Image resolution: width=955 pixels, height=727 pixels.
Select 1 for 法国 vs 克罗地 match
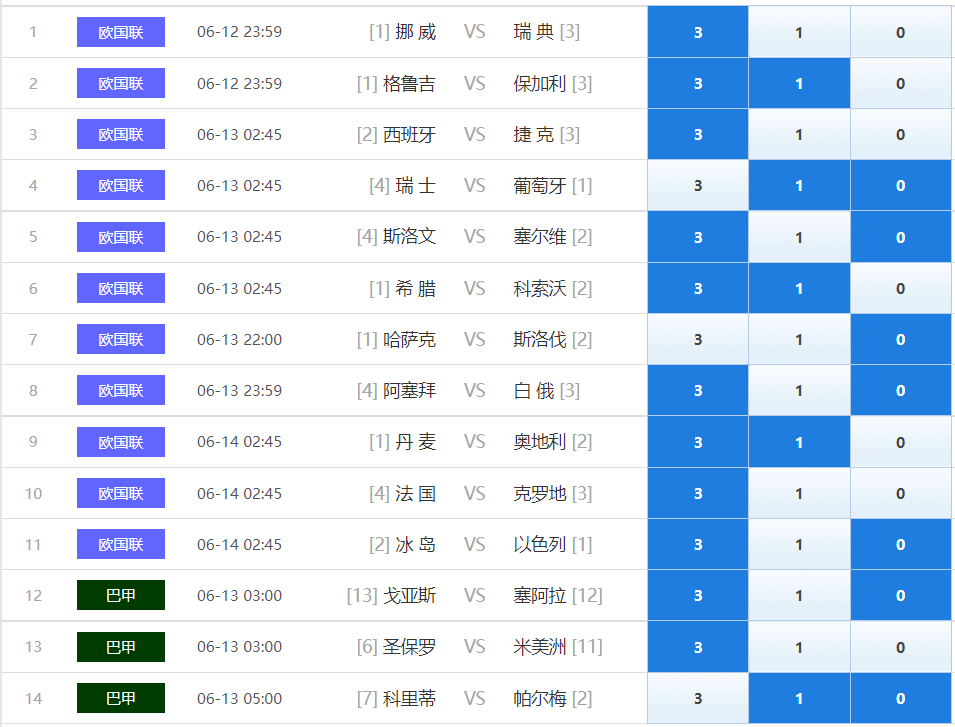(799, 493)
